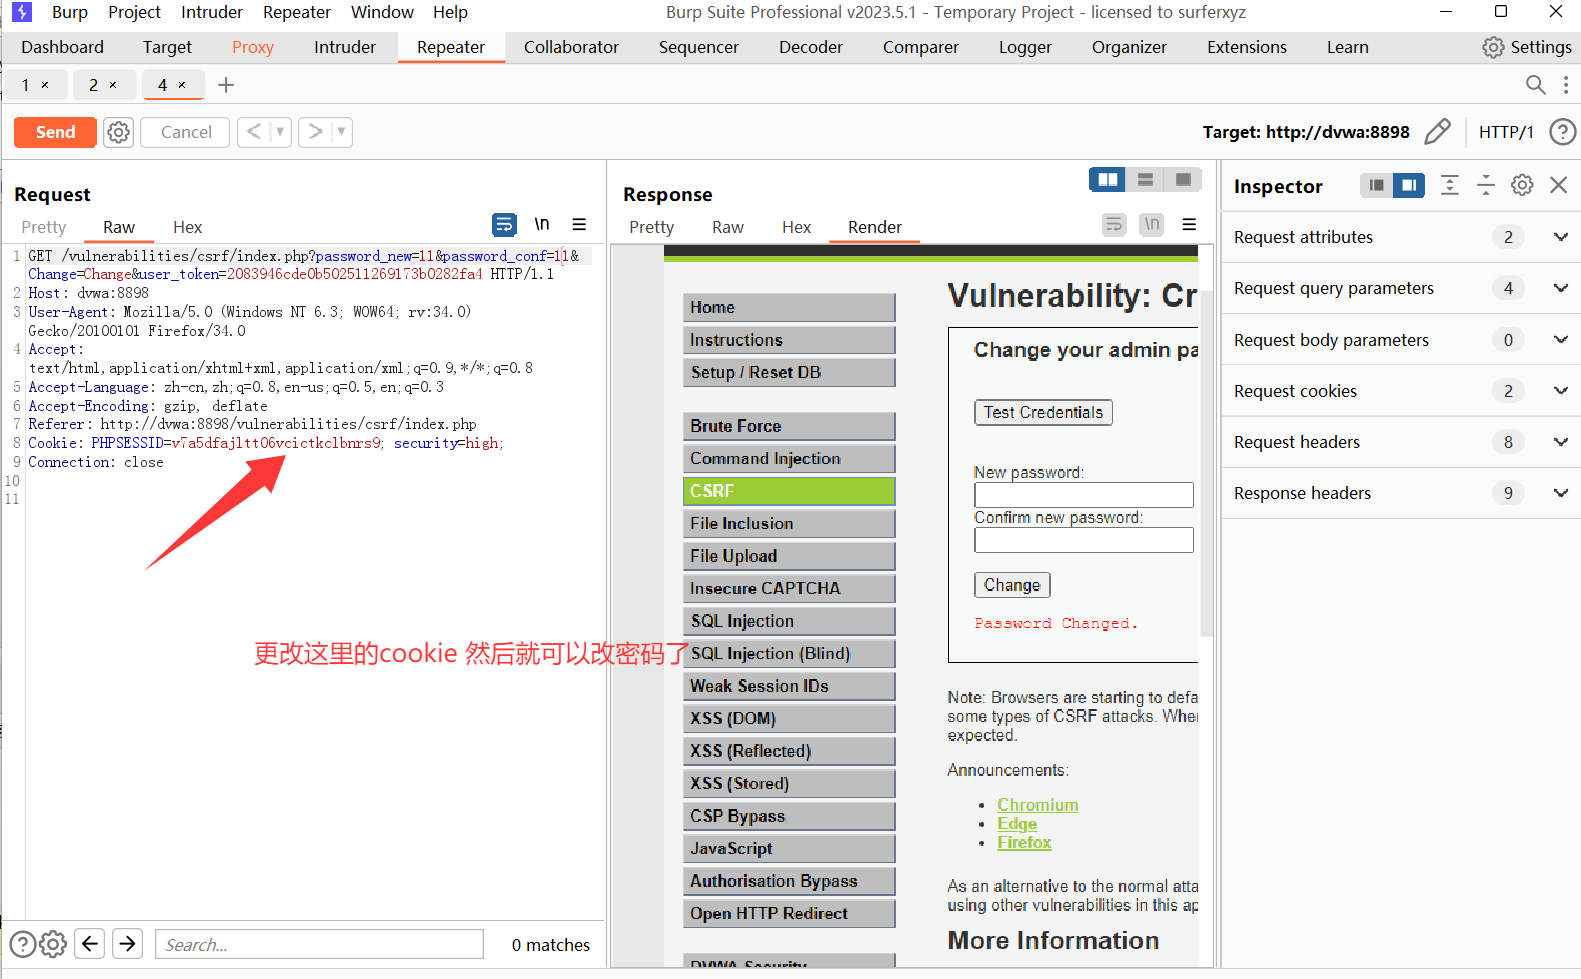Screen dimensions: 1581x979
Task: Expand Request query parameters section
Action: click(x=1560, y=288)
